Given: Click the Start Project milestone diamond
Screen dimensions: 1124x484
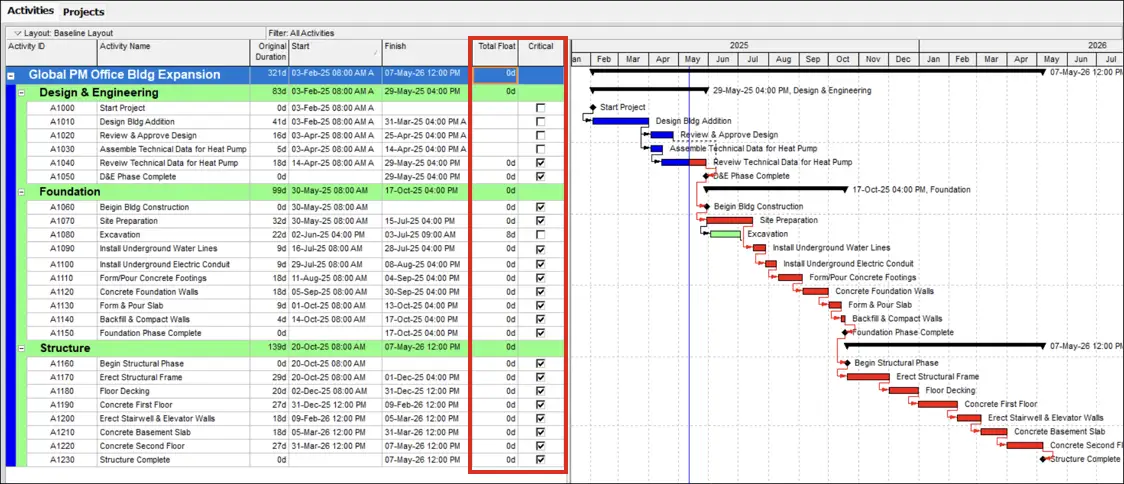Looking at the screenshot, I should pos(593,107).
